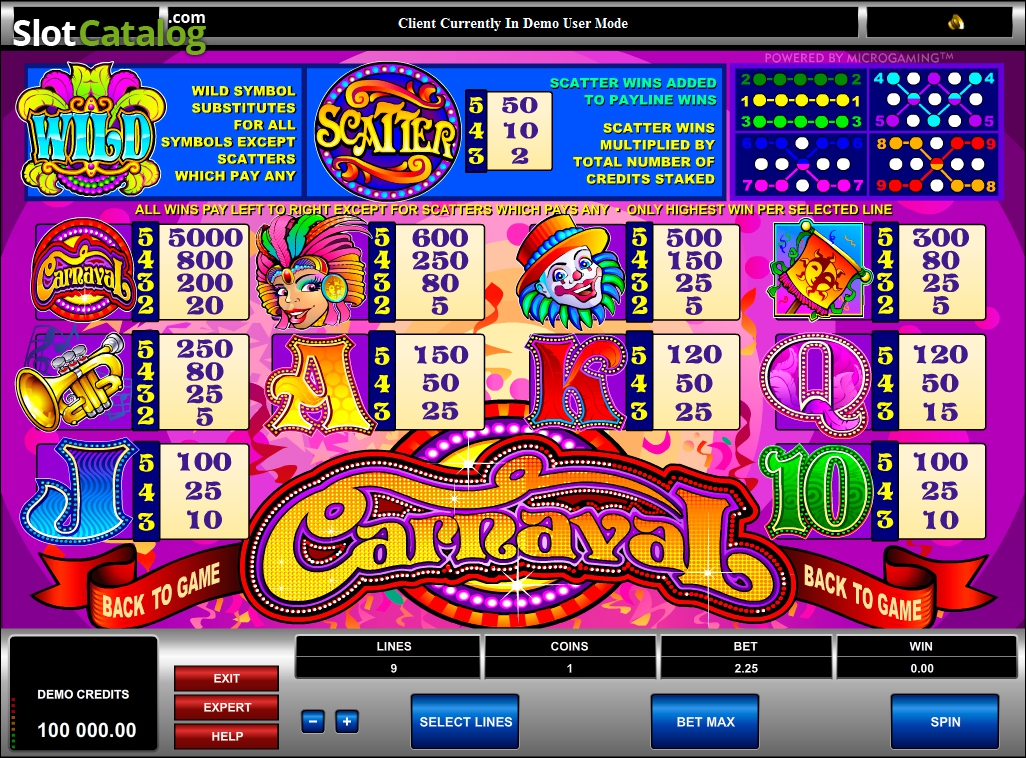Switch to Expert mode
This screenshot has height=758, width=1026.
(226, 708)
